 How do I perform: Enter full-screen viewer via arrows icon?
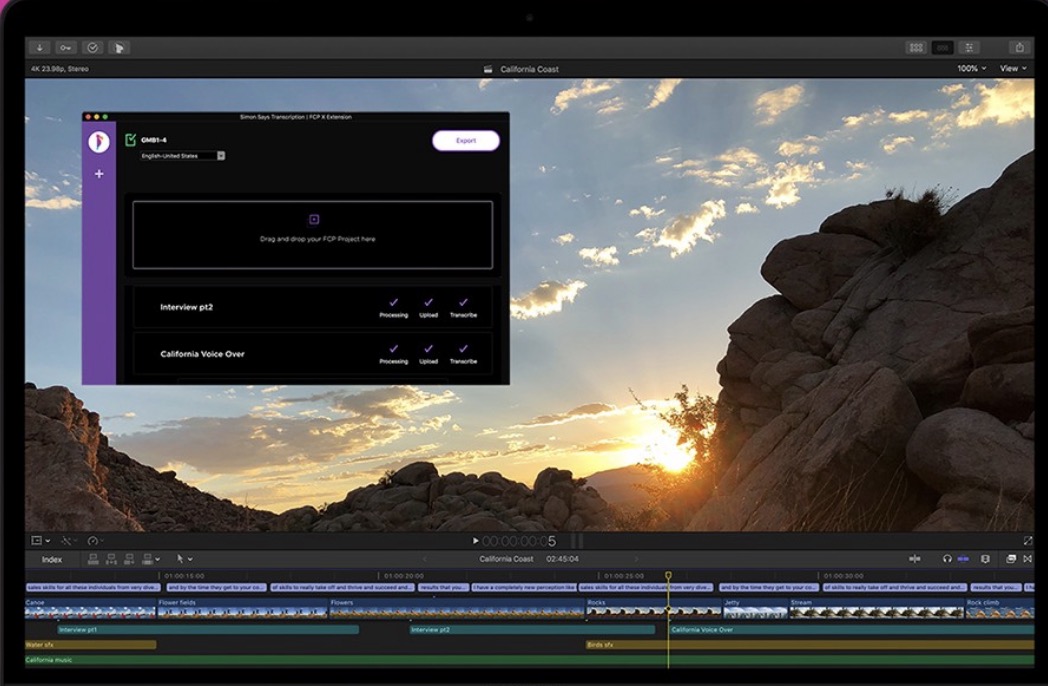(1028, 540)
